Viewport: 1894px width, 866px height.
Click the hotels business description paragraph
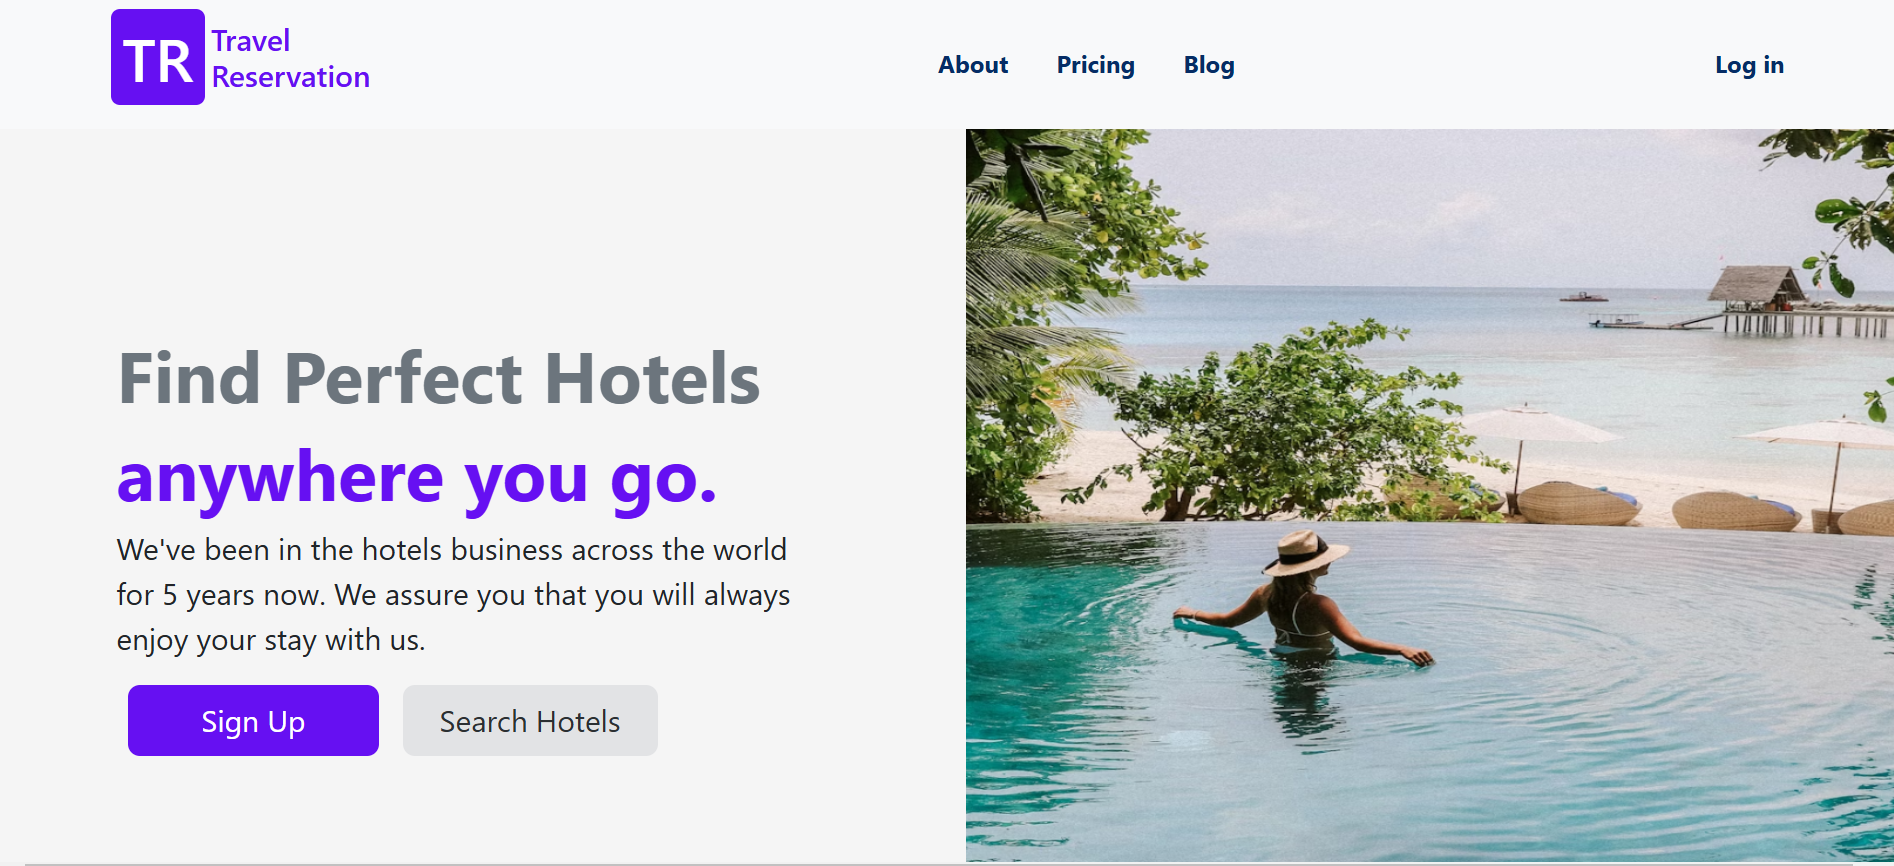[x=452, y=594]
